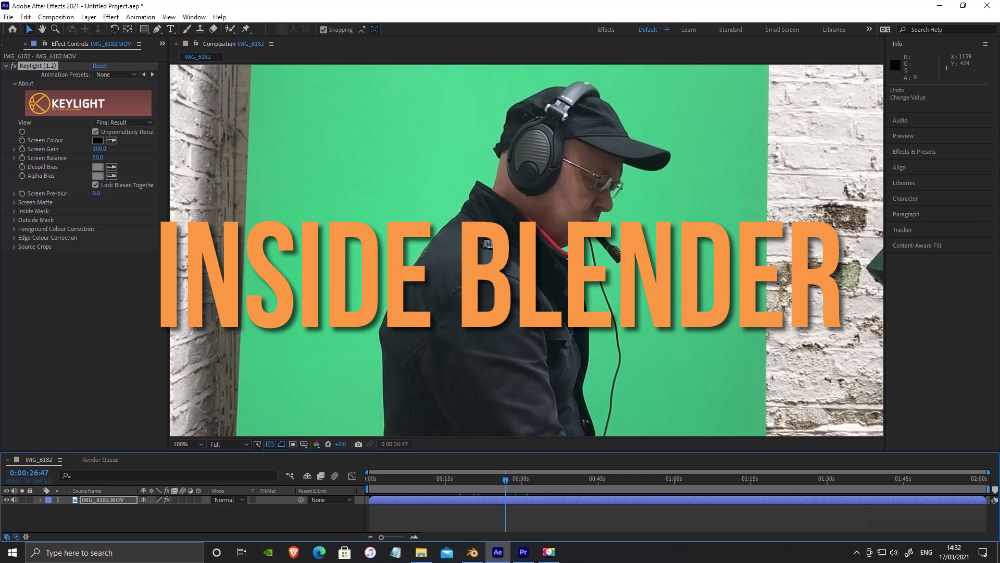
Task: Select the Clone Stamp tool
Action: 200,29
